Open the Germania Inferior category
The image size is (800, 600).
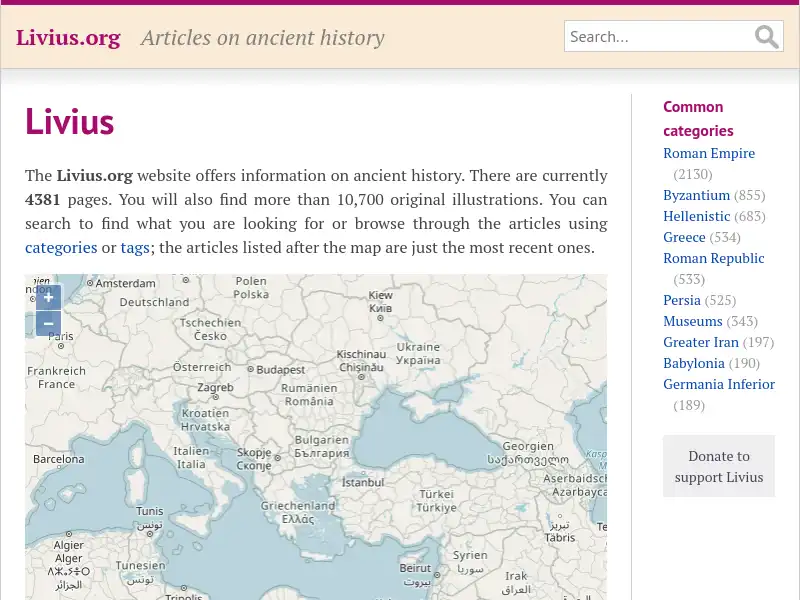(x=719, y=384)
